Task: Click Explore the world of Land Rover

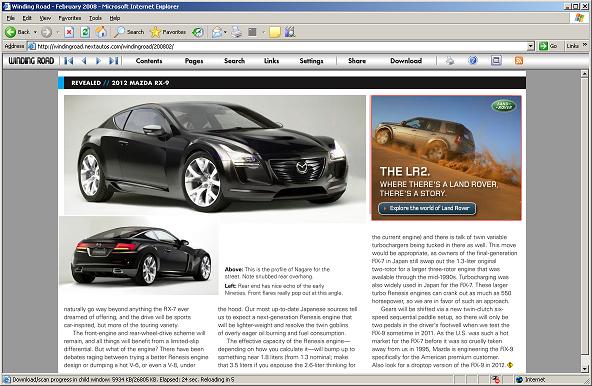Action: click(427, 208)
